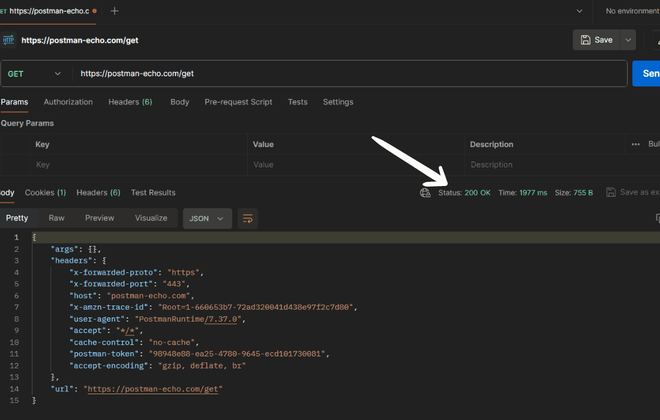Image resolution: width=660 pixels, height=420 pixels.
Task: Open the JSON format dropdown
Action: [207, 218]
